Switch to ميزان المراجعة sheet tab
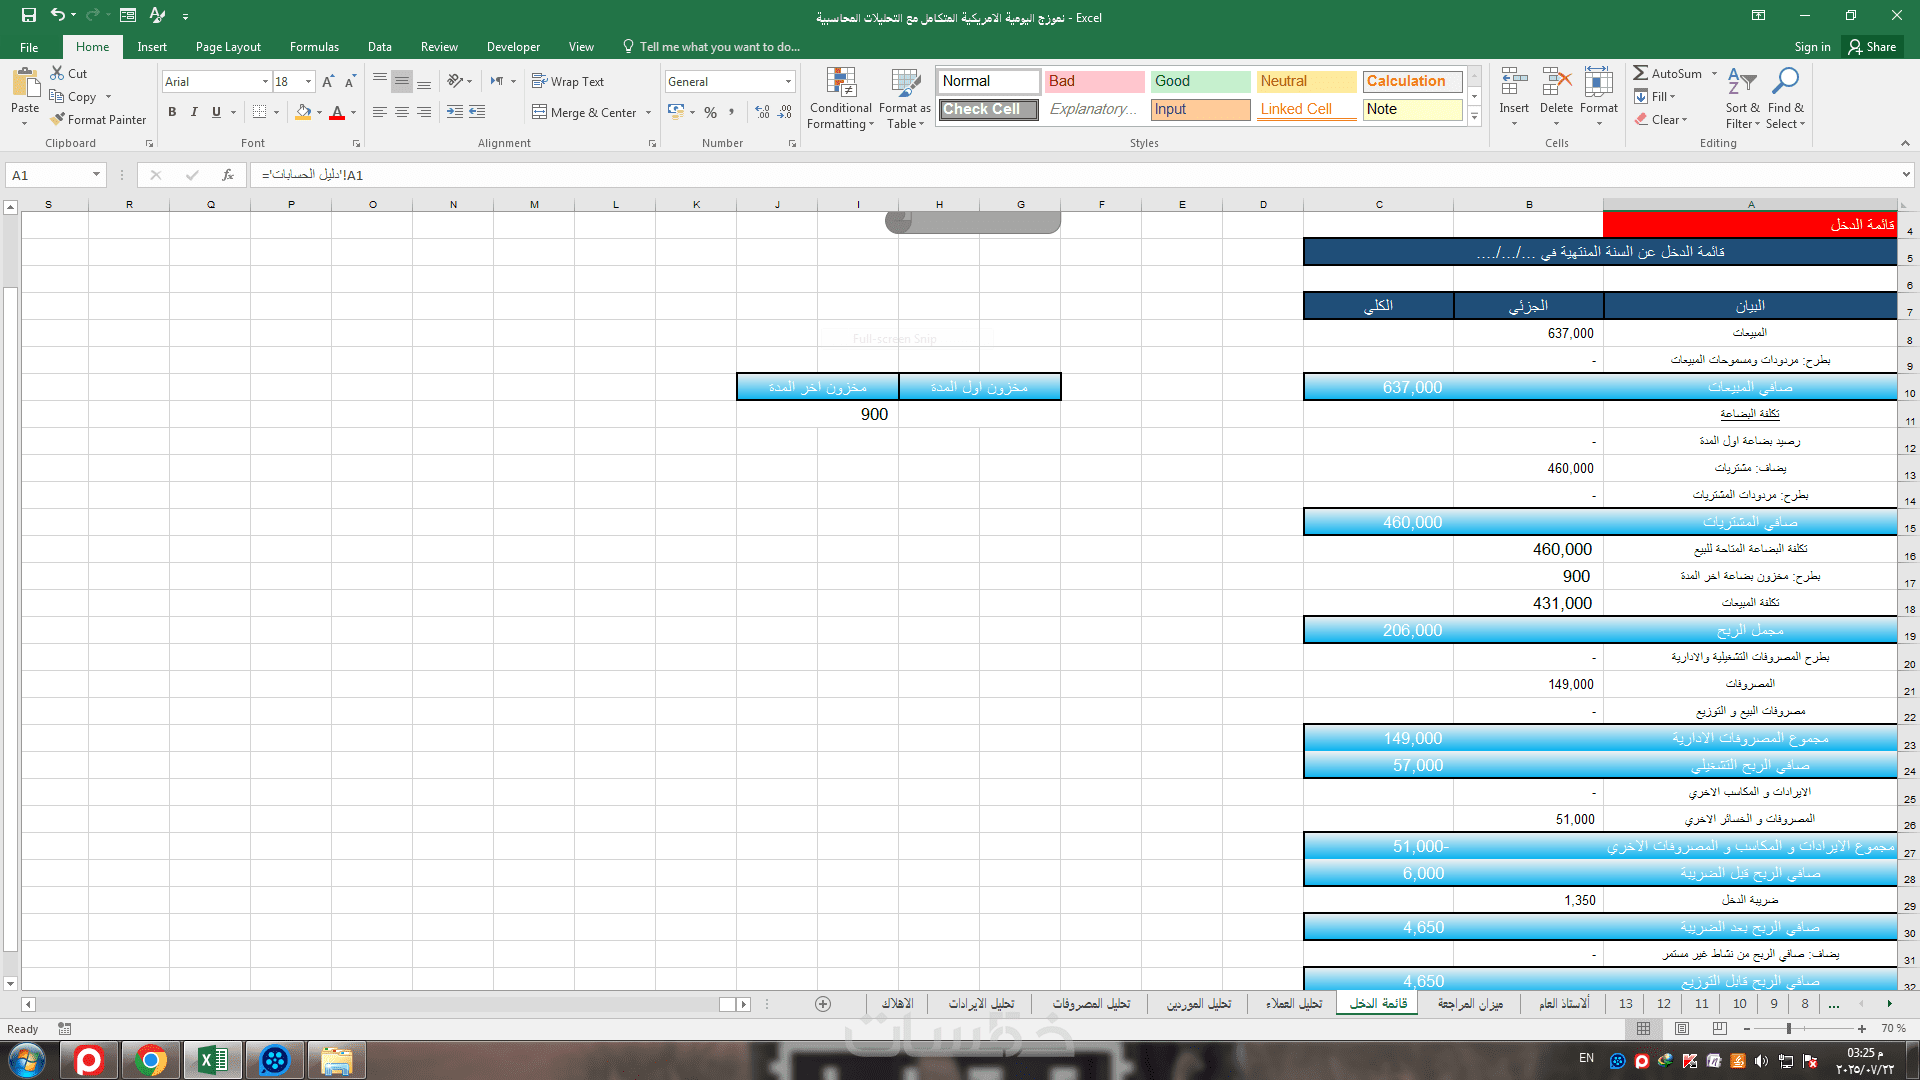Image resolution: width=1920 pixels, height=1080 pixels. coord(1470,1003)
